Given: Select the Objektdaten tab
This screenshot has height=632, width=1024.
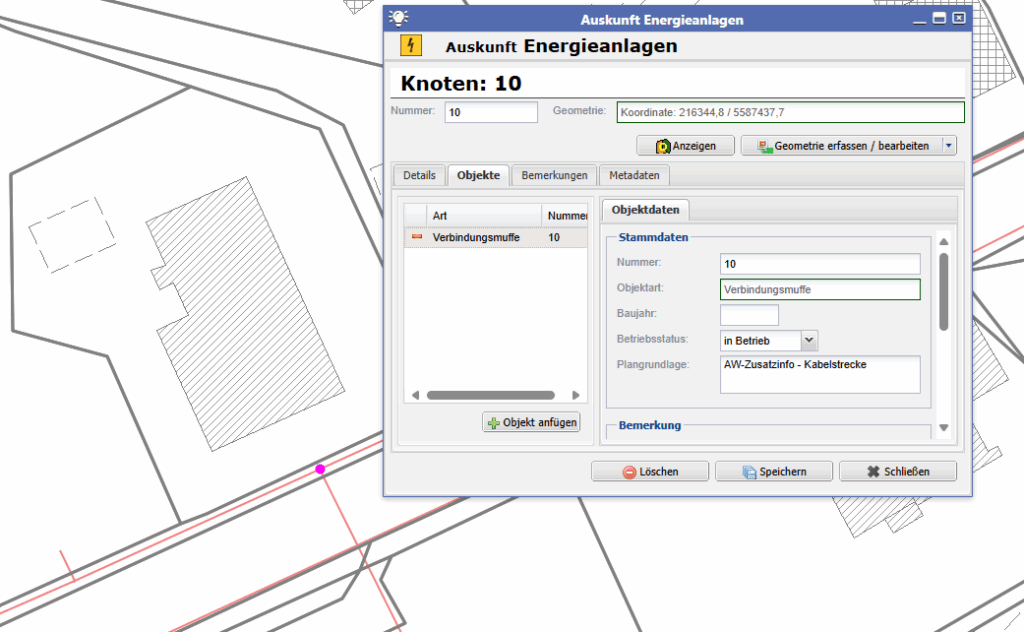Looking at the screenshot, I should 645,210.
